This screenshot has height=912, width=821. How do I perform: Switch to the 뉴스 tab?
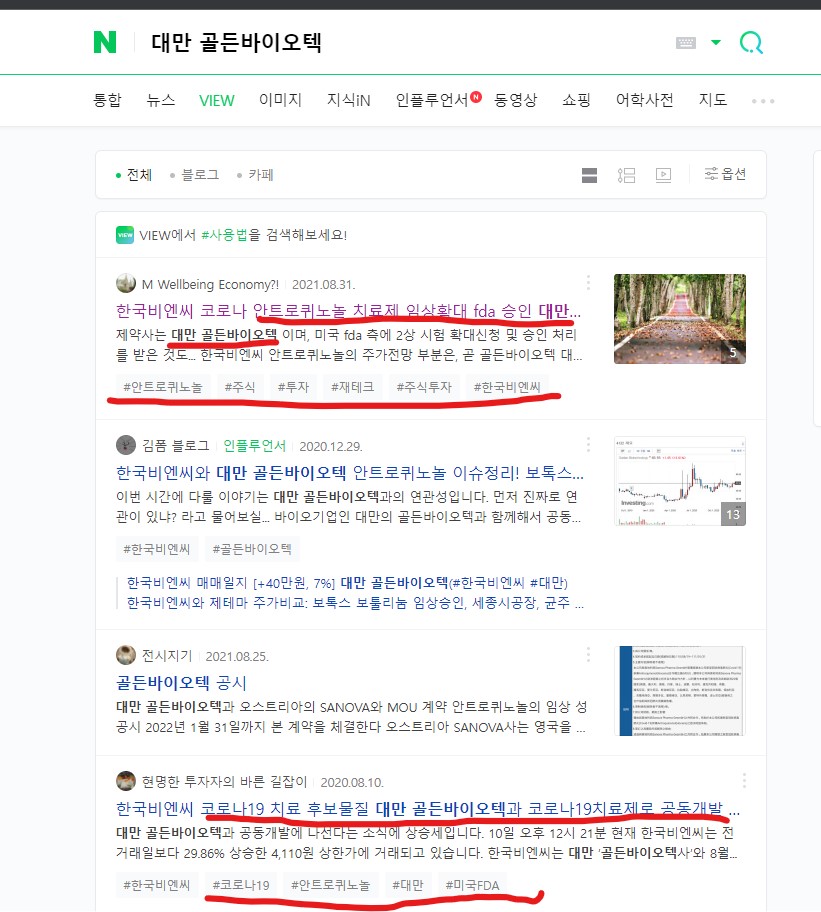[x=160, y=100]
